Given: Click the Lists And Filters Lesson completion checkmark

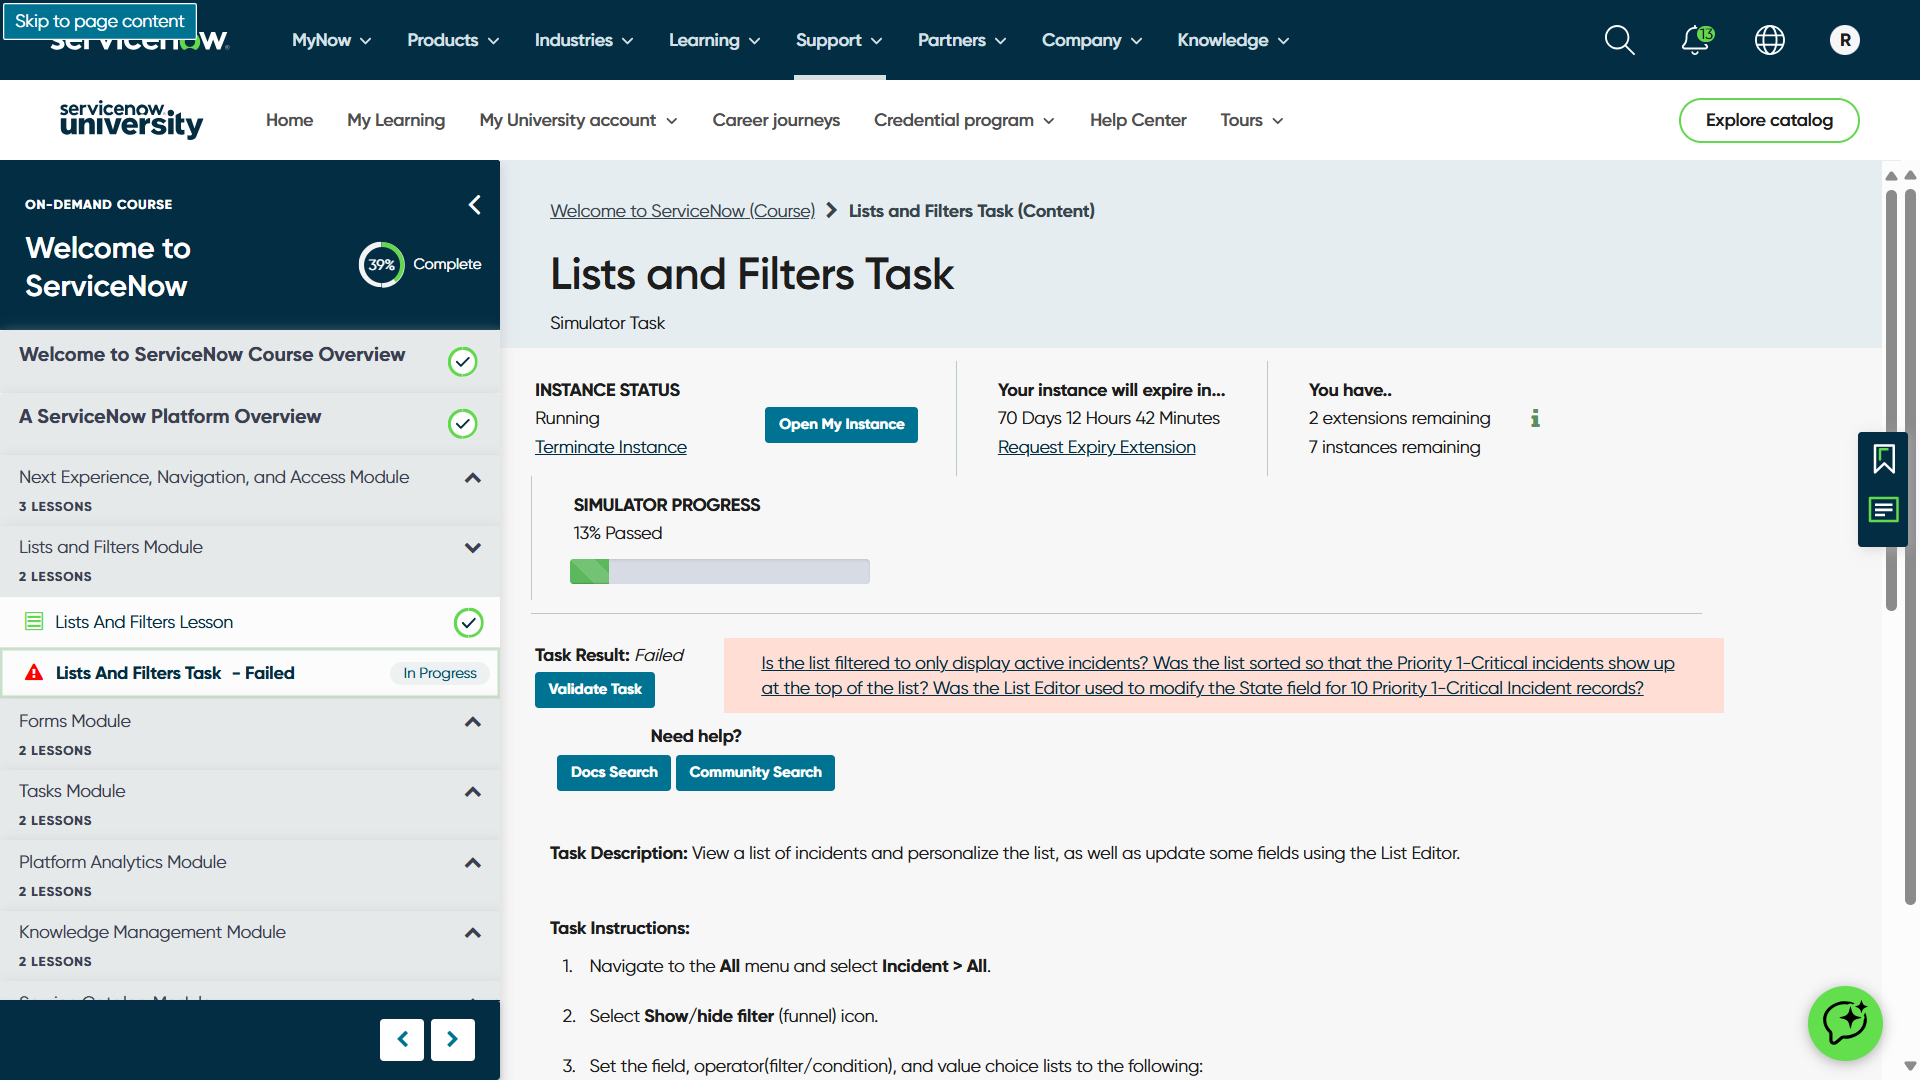Looking at the screenshot, I should tap(468, 622).
